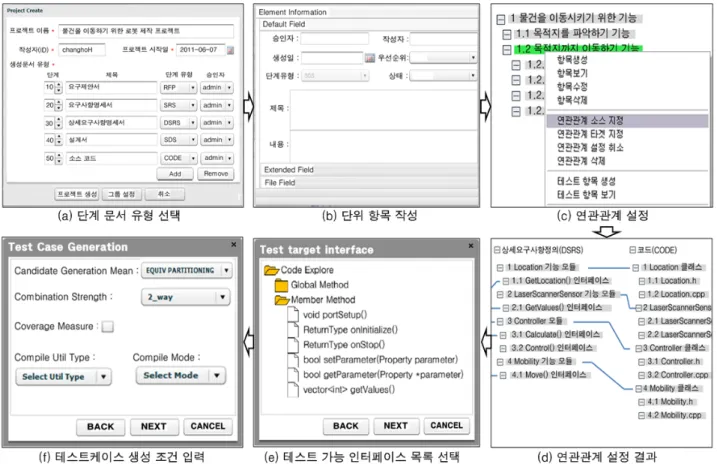Adjust stage number 50 stepper
The image size is (717, 464).
[58, 159]
